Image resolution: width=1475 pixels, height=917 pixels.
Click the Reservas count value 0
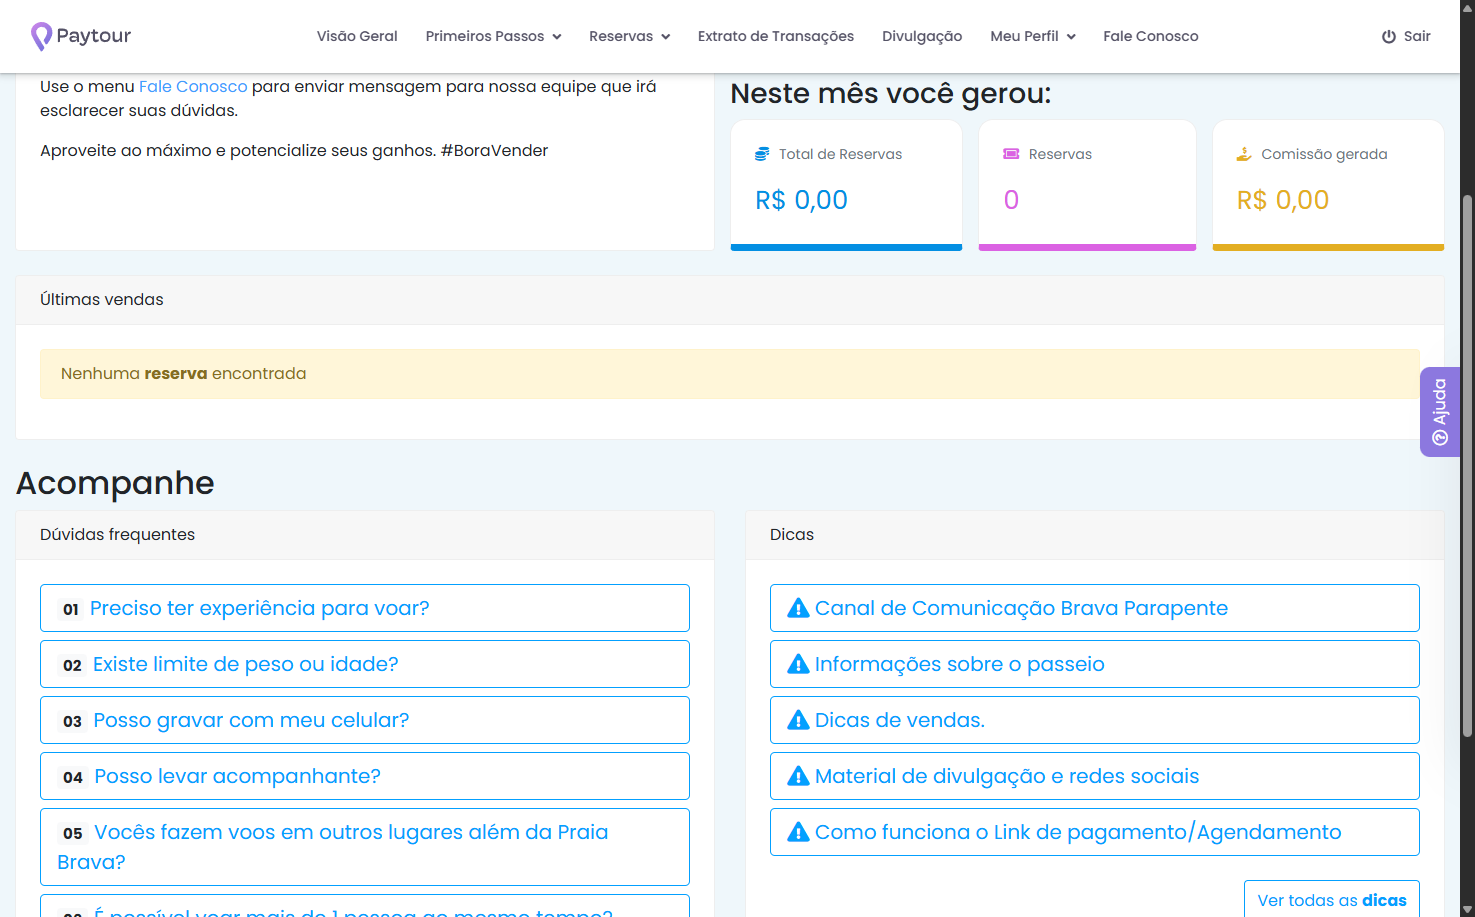tap(1011, 200)
